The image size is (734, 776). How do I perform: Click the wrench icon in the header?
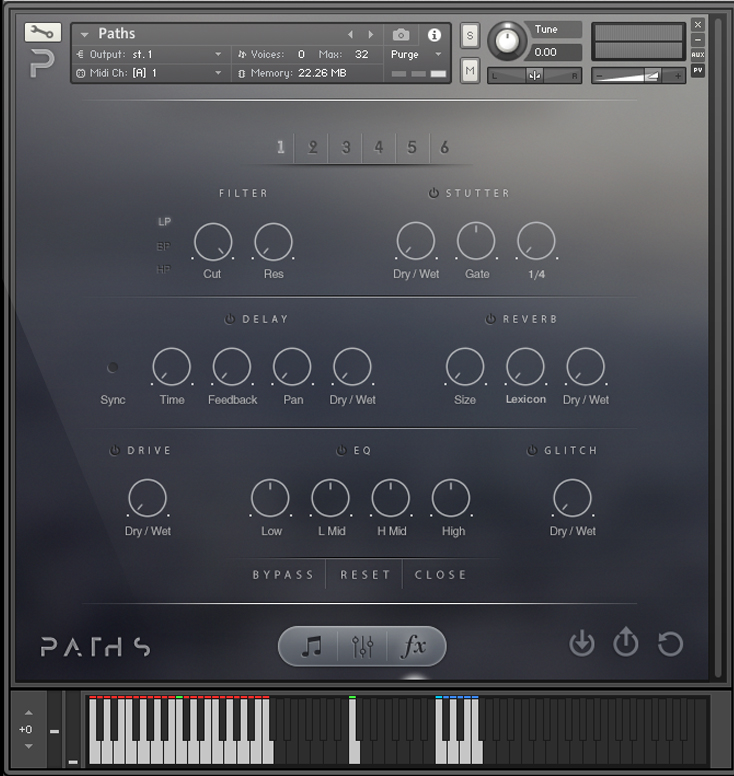point(42,33)
